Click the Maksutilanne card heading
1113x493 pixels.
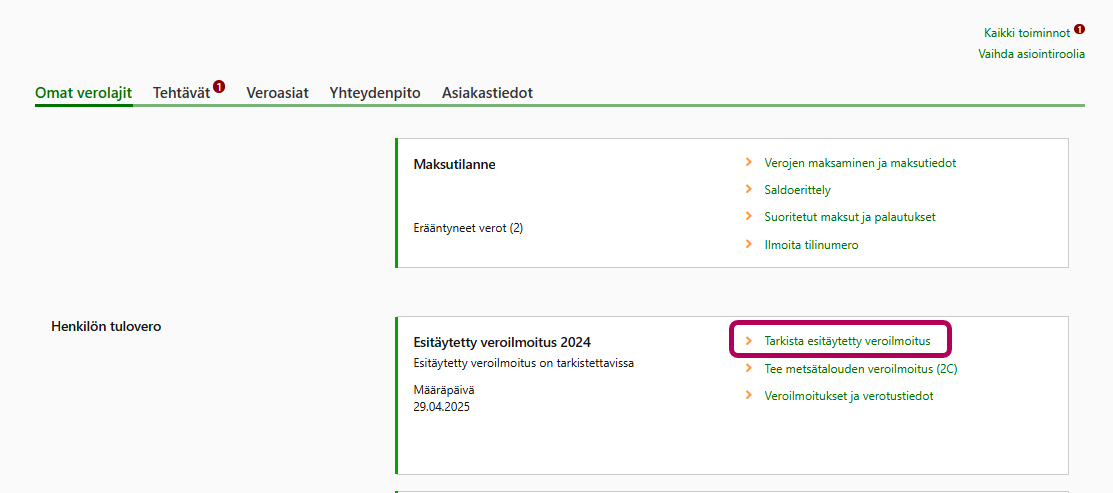454,165
